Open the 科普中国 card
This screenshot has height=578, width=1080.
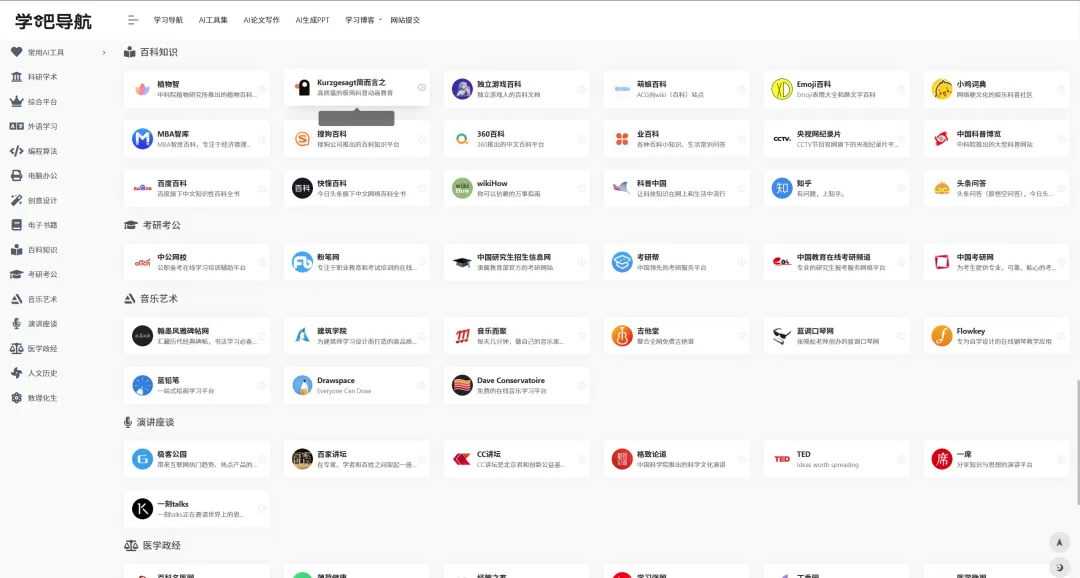(x=676, y=188)
